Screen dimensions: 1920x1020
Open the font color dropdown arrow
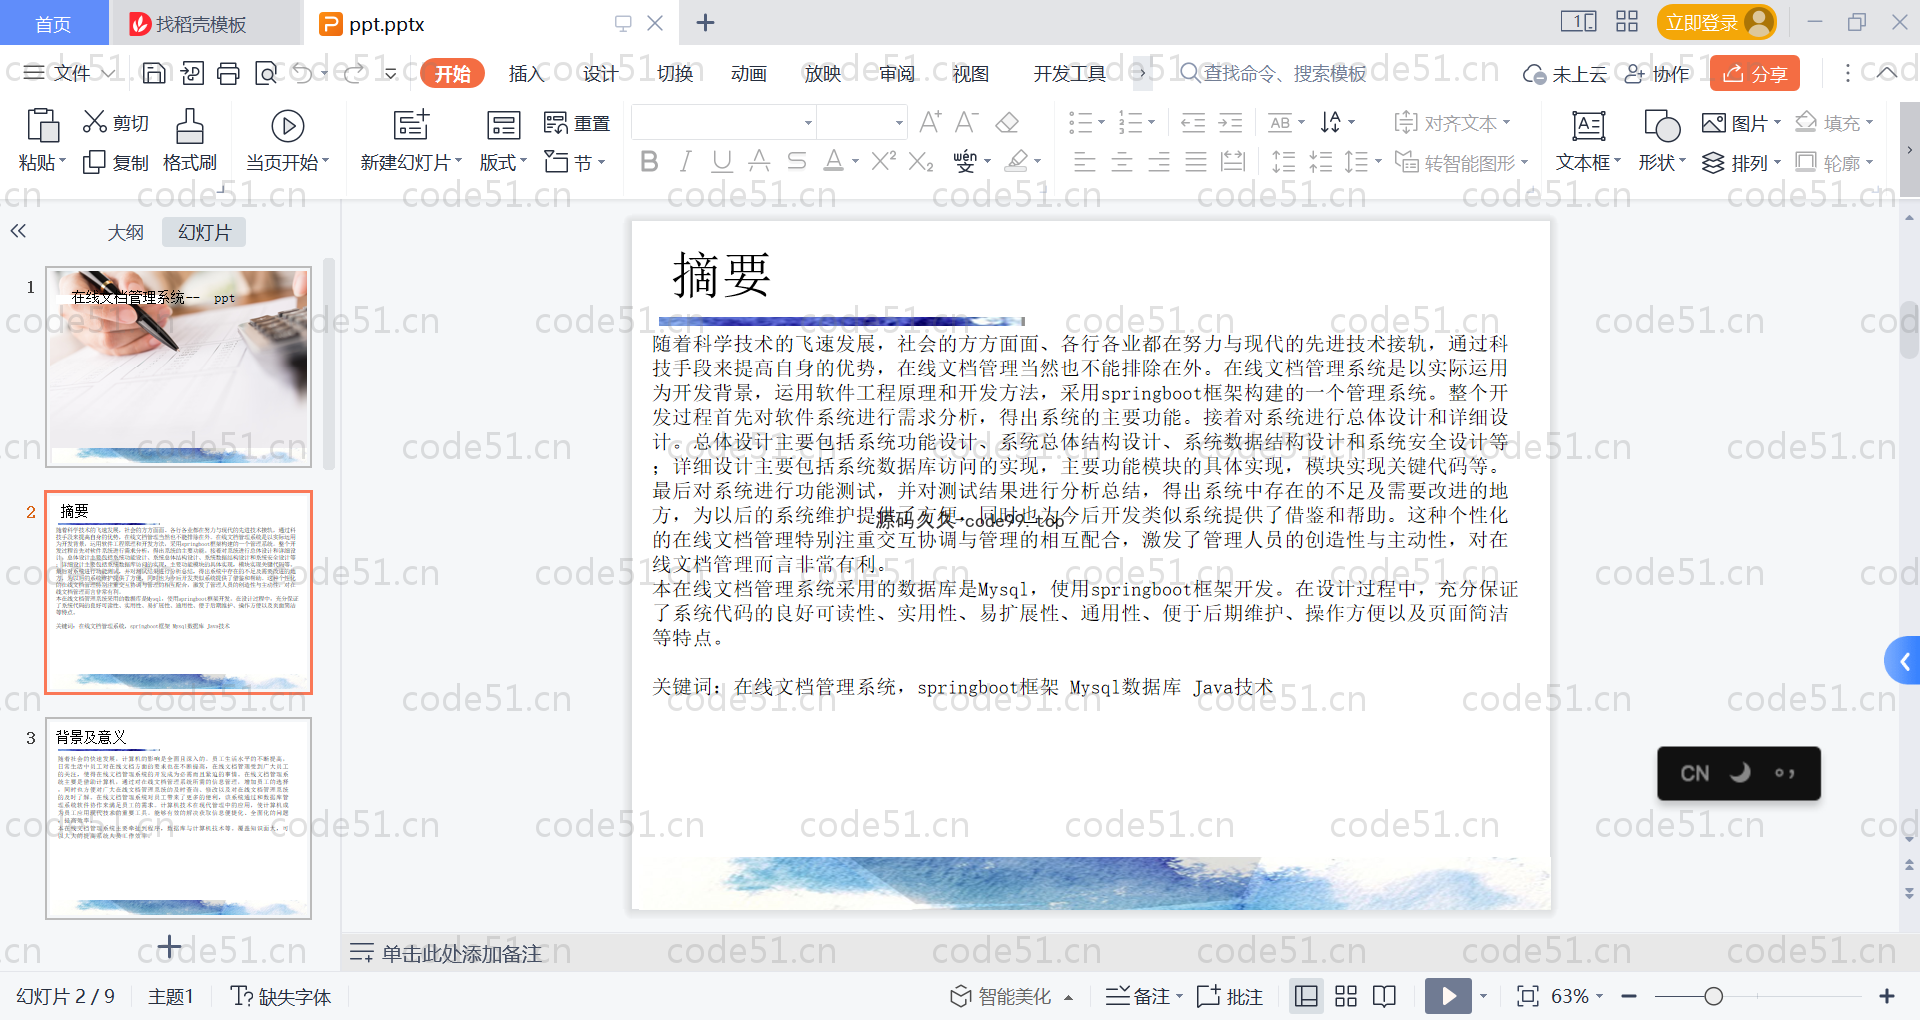[x=855, y=162]
